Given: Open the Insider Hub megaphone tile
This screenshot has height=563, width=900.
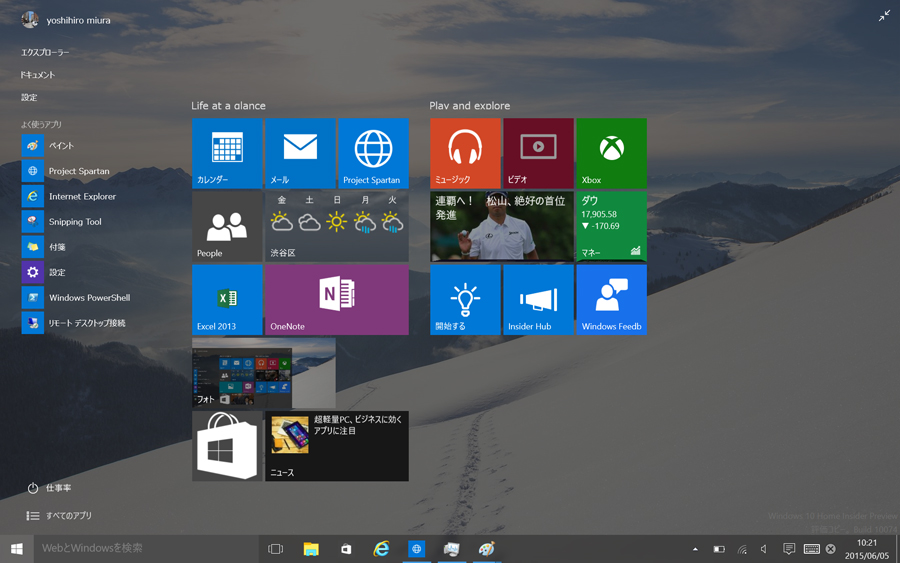Looking at the screenshot, I should point(538,299).
